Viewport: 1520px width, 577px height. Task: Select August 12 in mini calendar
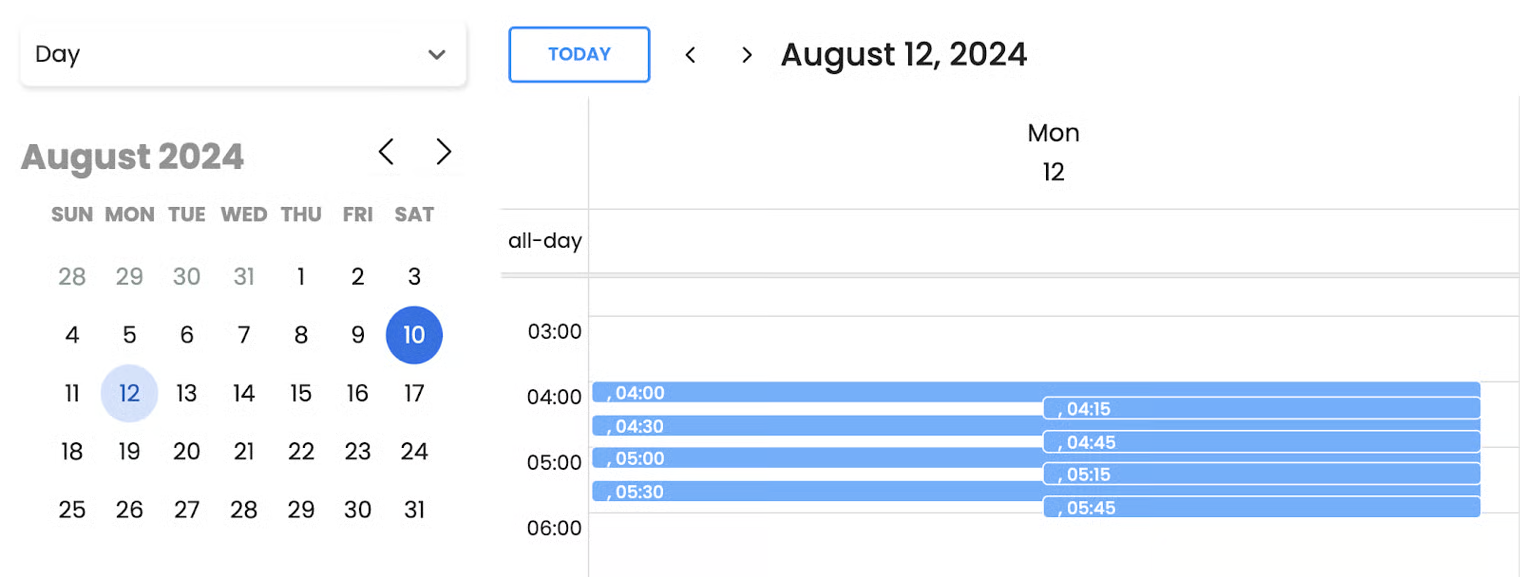tap(129, 393)
